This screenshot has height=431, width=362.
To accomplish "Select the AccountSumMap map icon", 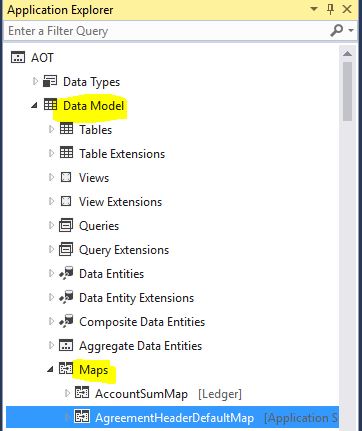I will pyautogui.click(x=82, y=393).
